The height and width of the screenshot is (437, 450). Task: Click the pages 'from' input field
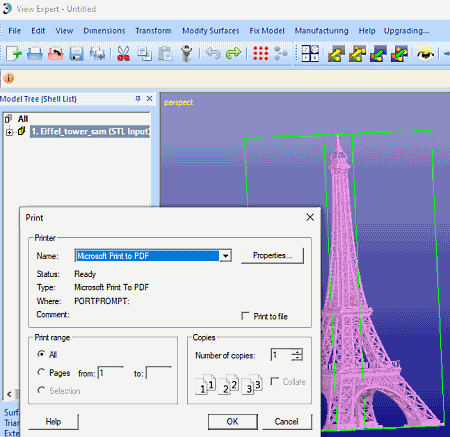(x=111, y=373)
